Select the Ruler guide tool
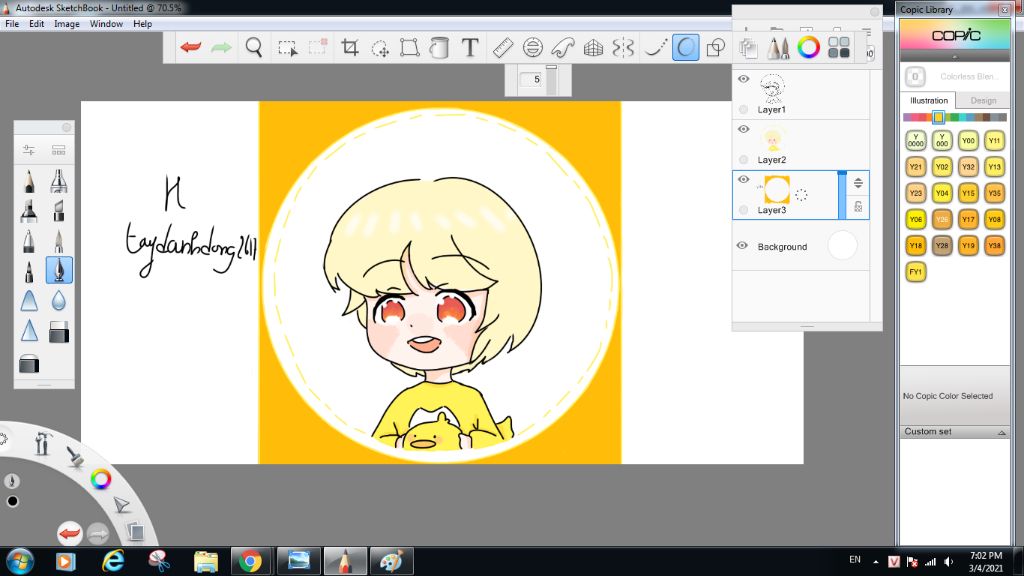Viewport: 1024px width, 576px height. 503,48
